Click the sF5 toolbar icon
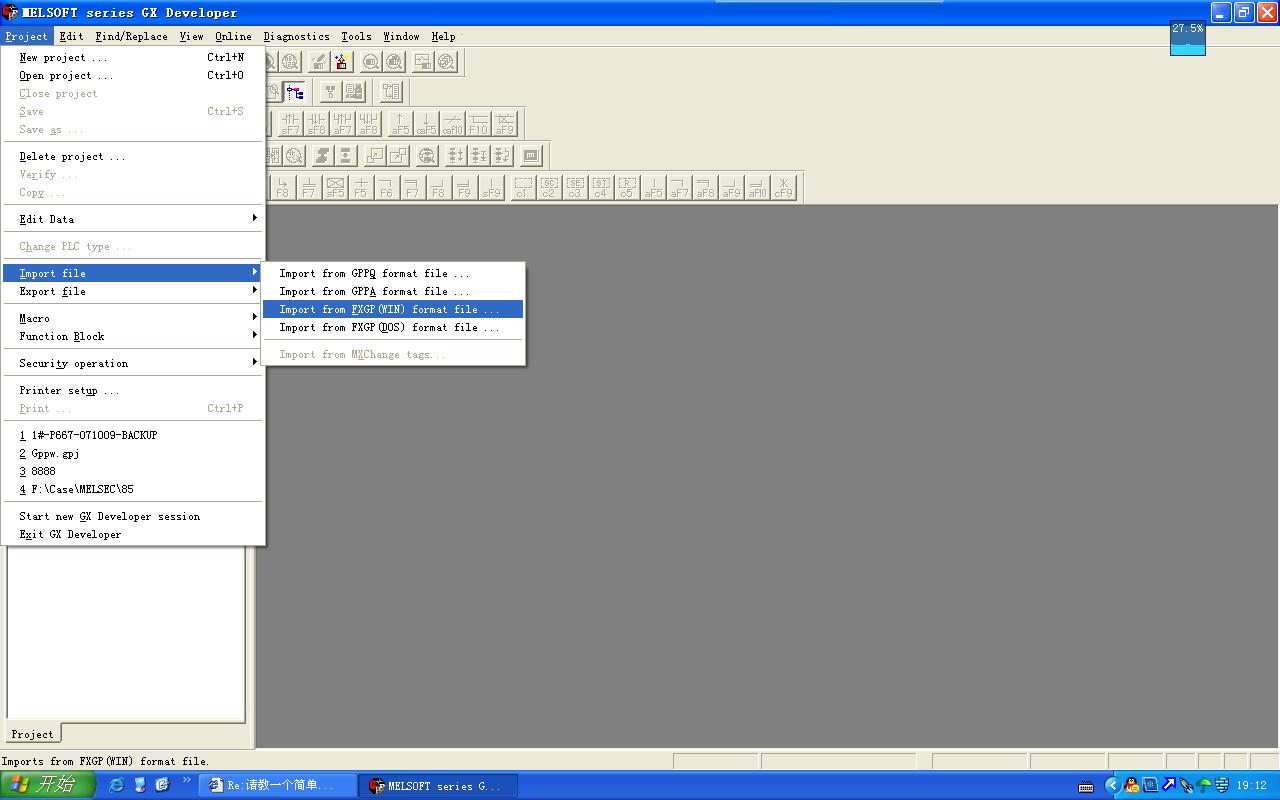This screenshot has height=800, width=1280. 335,187
